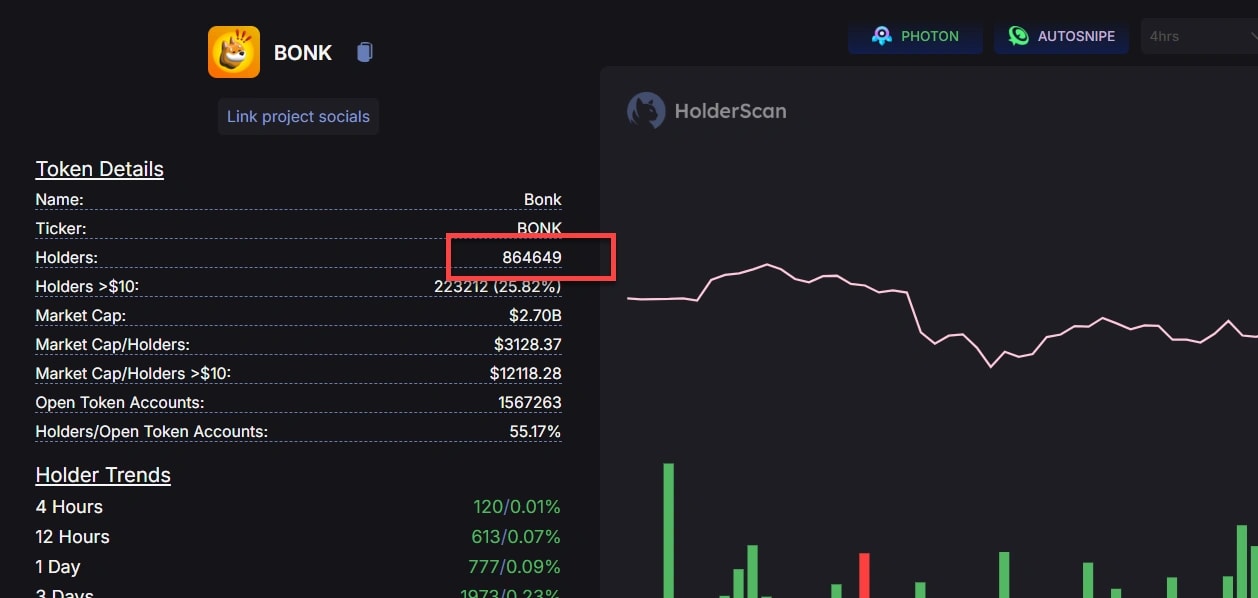The width and height of the screenshot is (1258, 598).
Task: Select the Open Token Accounts value 1567263
Action: coord(530,402)
